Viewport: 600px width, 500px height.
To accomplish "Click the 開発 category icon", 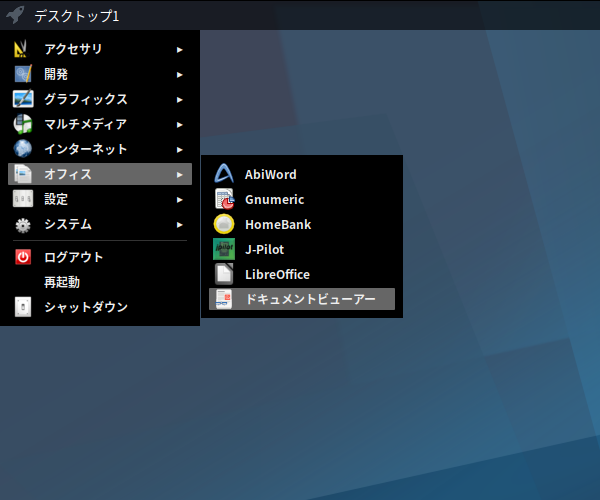I will tap(23, 74).
